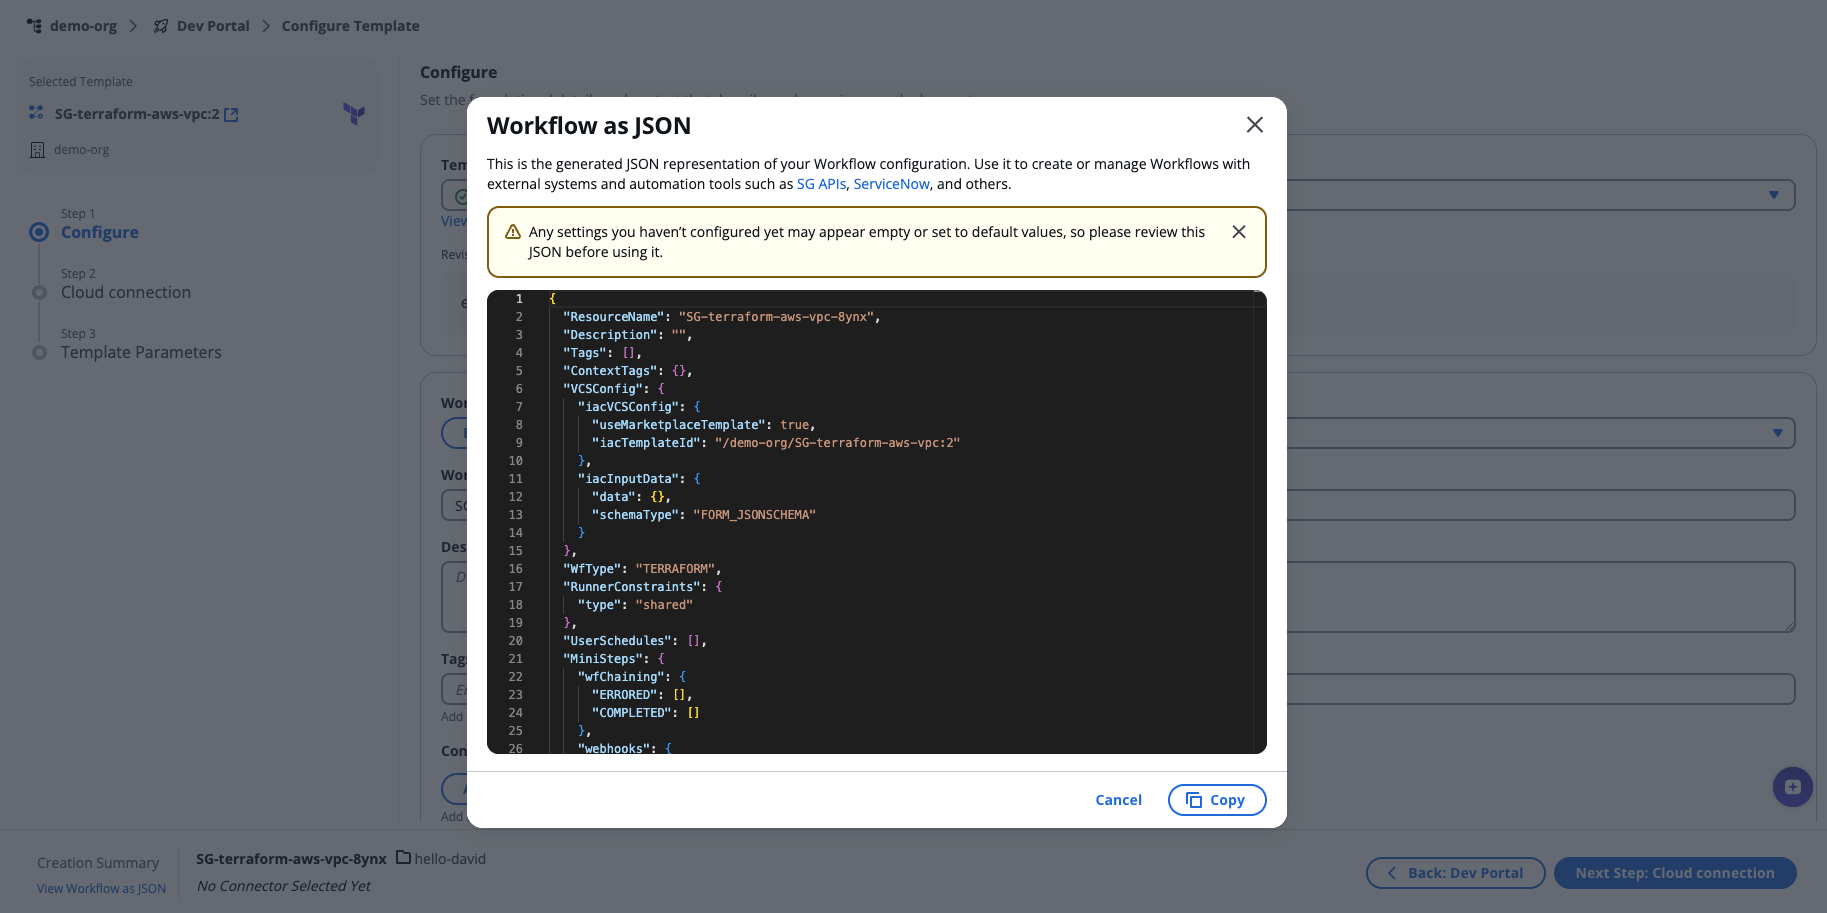This screenshot has width=1827, height=913.
Task: Click the Terraform logo in Selected Template panel
Action: click(x=355, y=114)
